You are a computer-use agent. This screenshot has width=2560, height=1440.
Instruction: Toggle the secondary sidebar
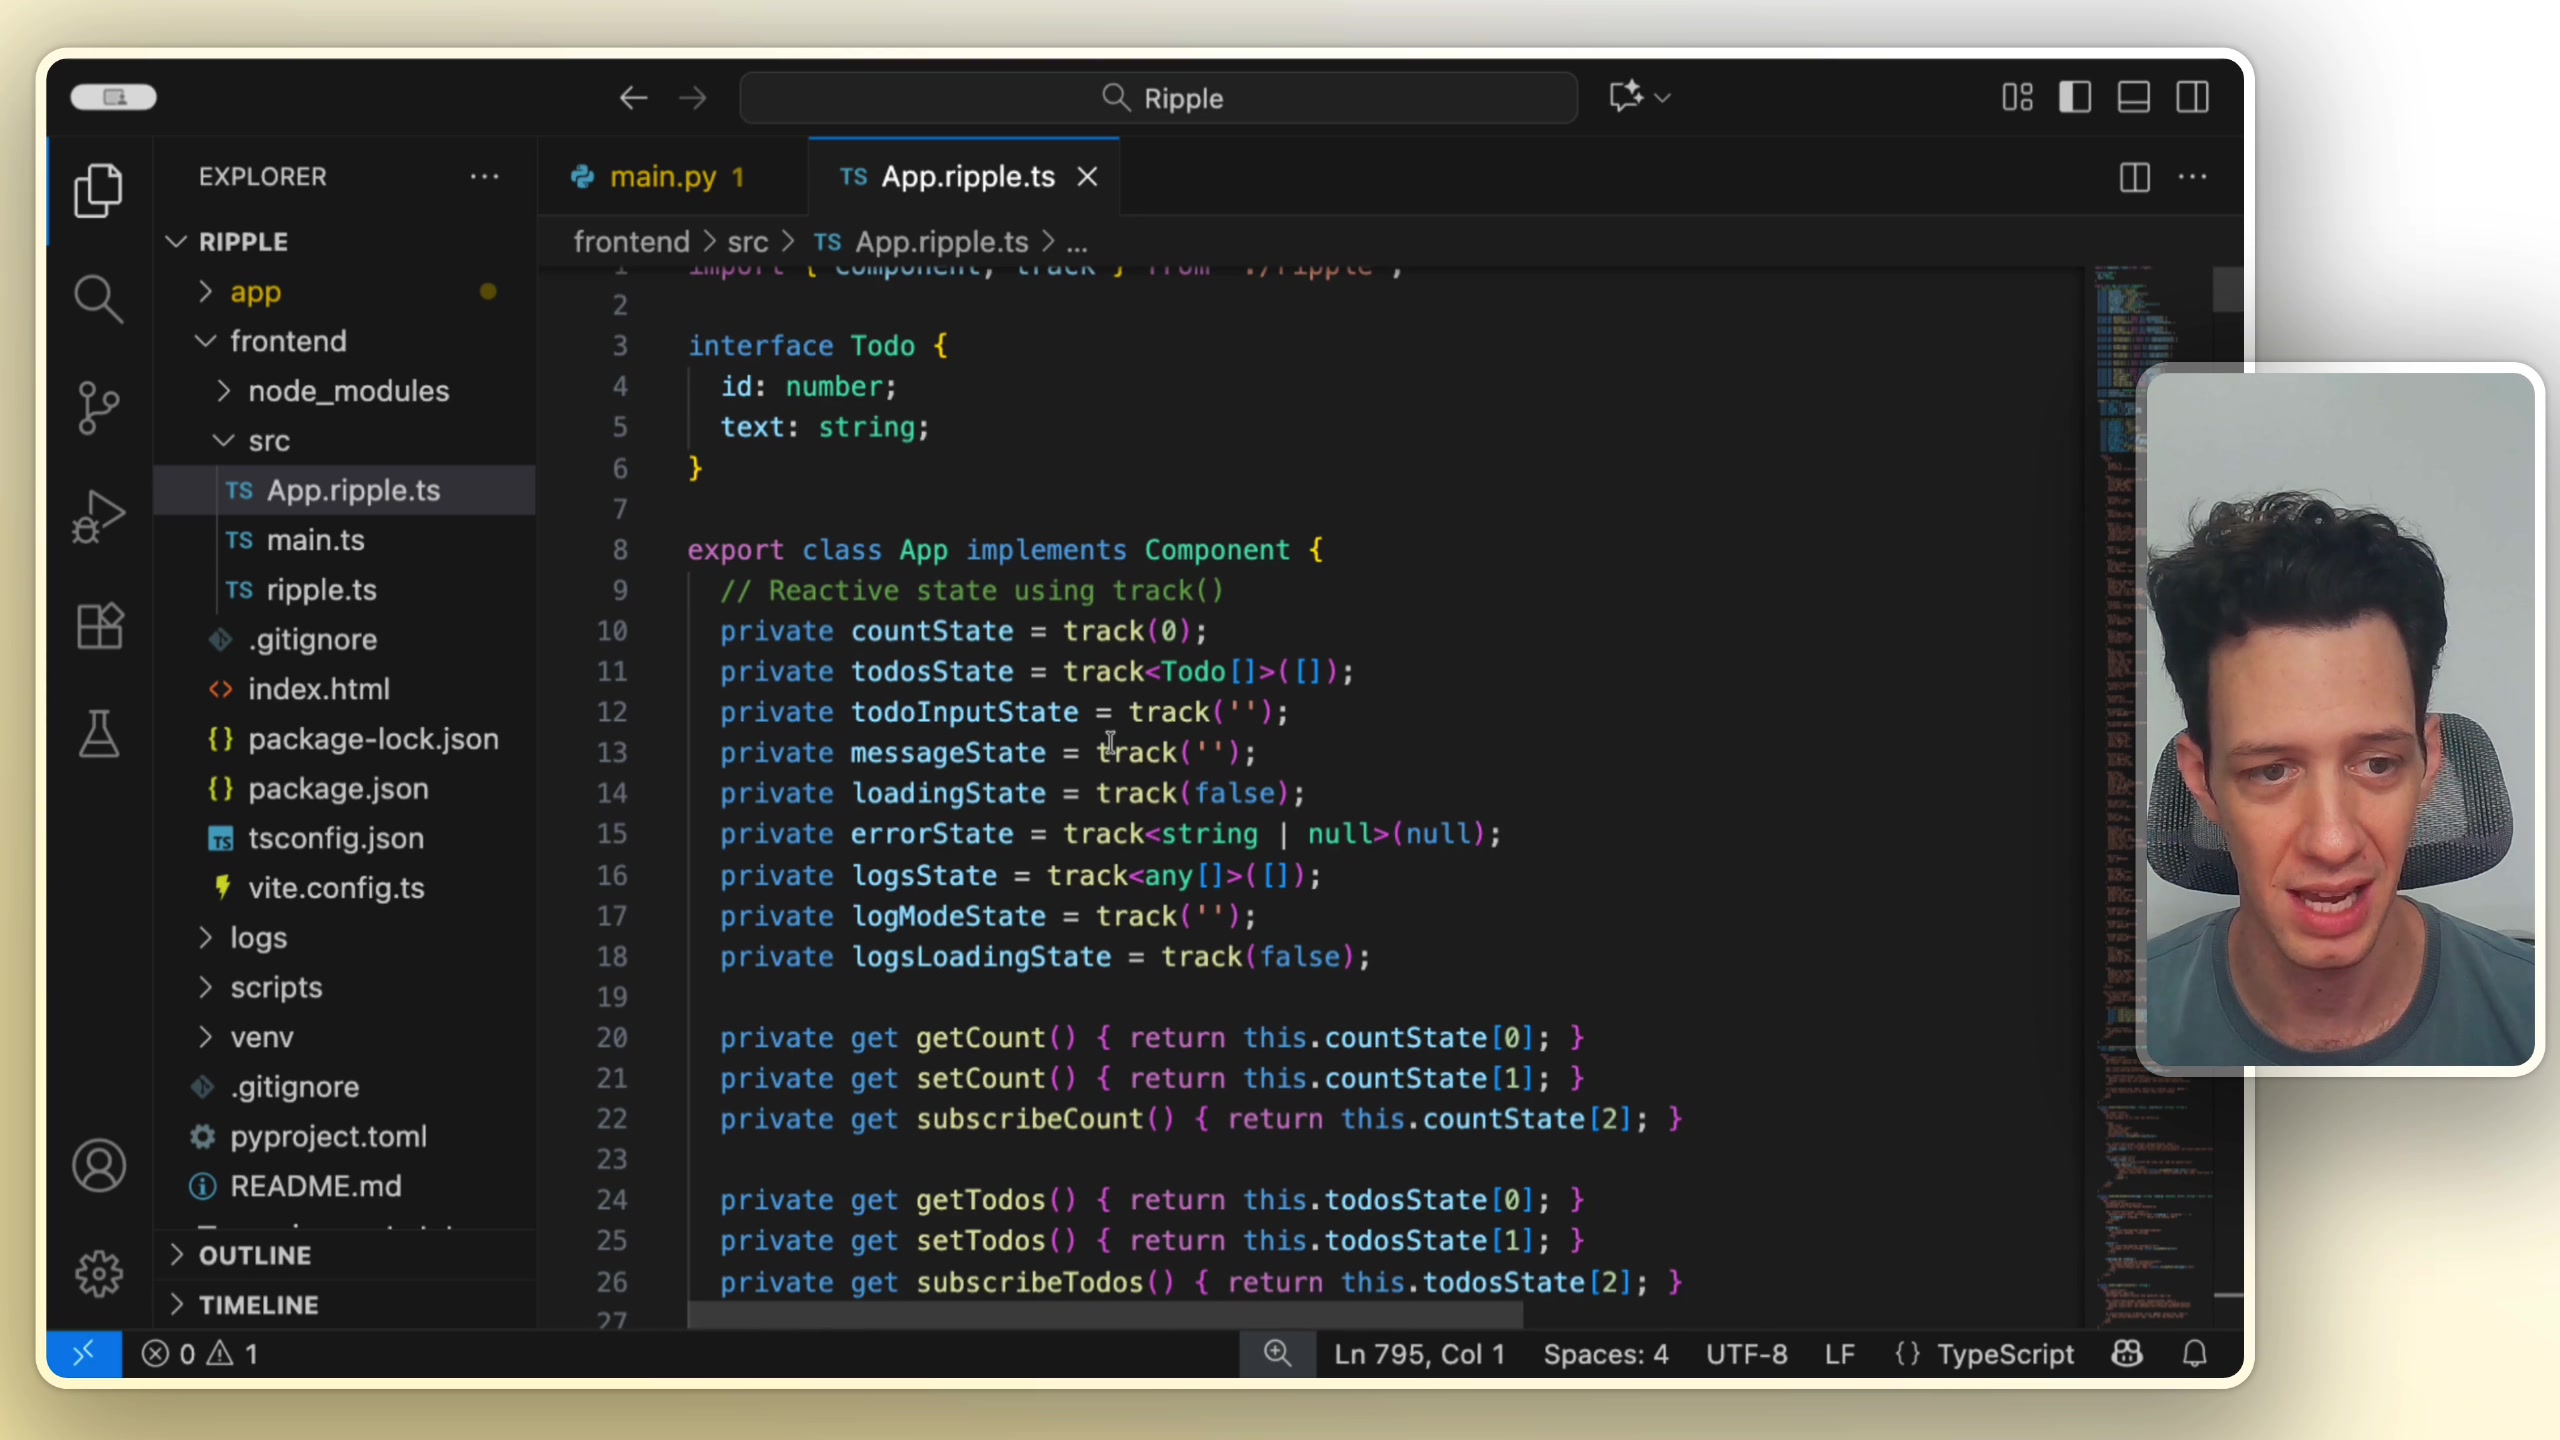click(2193, 97)
